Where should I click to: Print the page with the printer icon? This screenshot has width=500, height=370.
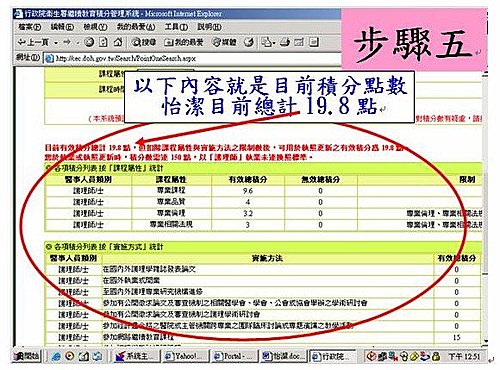(x=285, y=42)
